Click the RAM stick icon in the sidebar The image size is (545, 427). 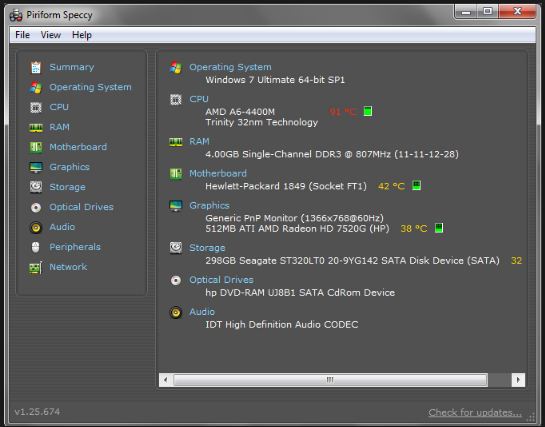click(36, 128)
